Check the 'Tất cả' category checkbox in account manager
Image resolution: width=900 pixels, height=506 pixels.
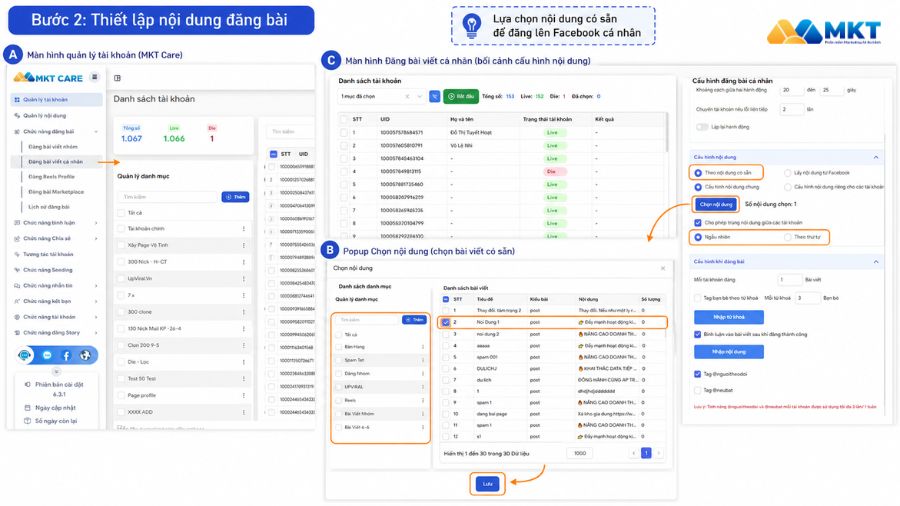click(121, 213)
